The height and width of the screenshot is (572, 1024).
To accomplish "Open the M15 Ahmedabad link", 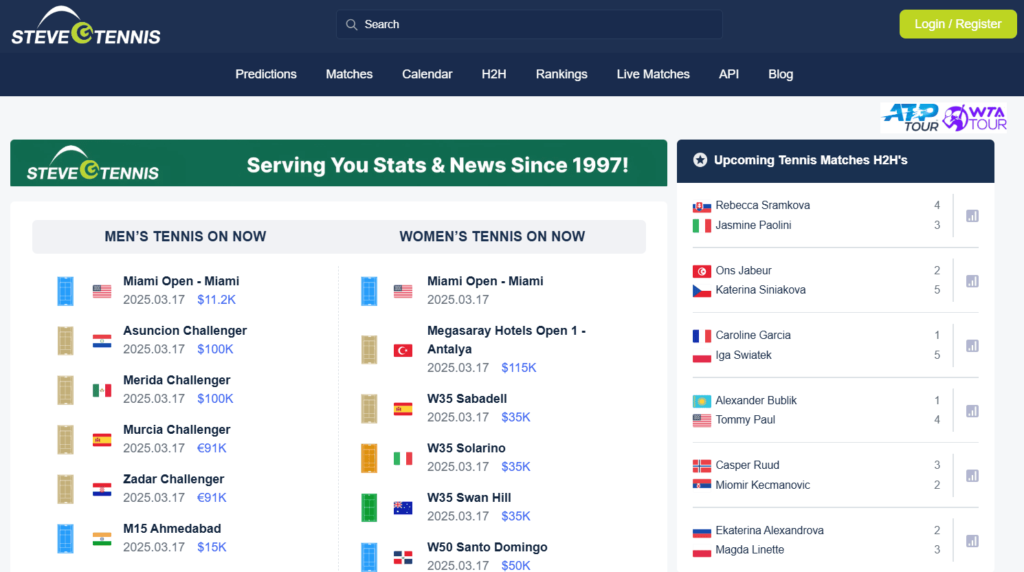I will [172, 529].
